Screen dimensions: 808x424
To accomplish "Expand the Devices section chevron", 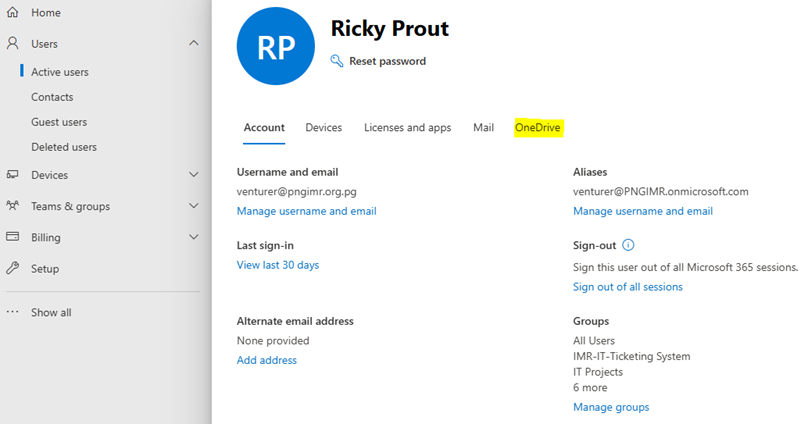I will click(194, 175).
